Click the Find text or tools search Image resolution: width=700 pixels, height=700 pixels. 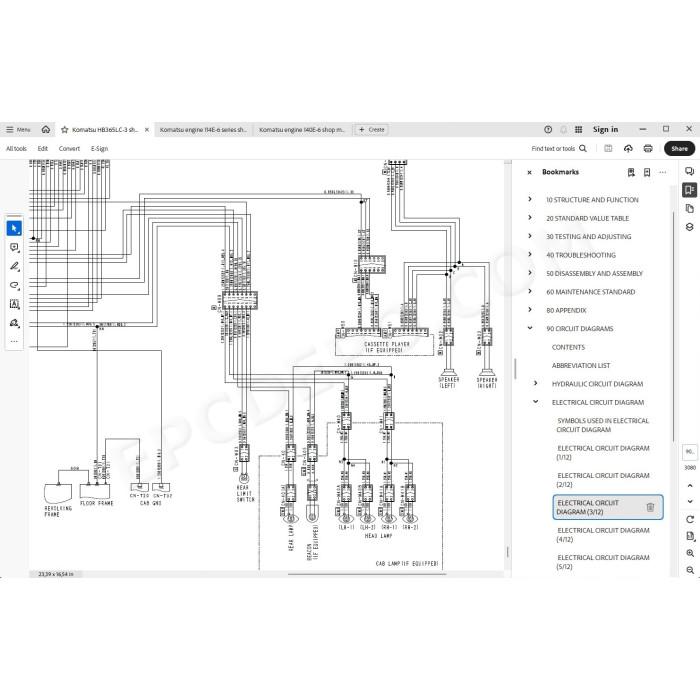[559, 149]
